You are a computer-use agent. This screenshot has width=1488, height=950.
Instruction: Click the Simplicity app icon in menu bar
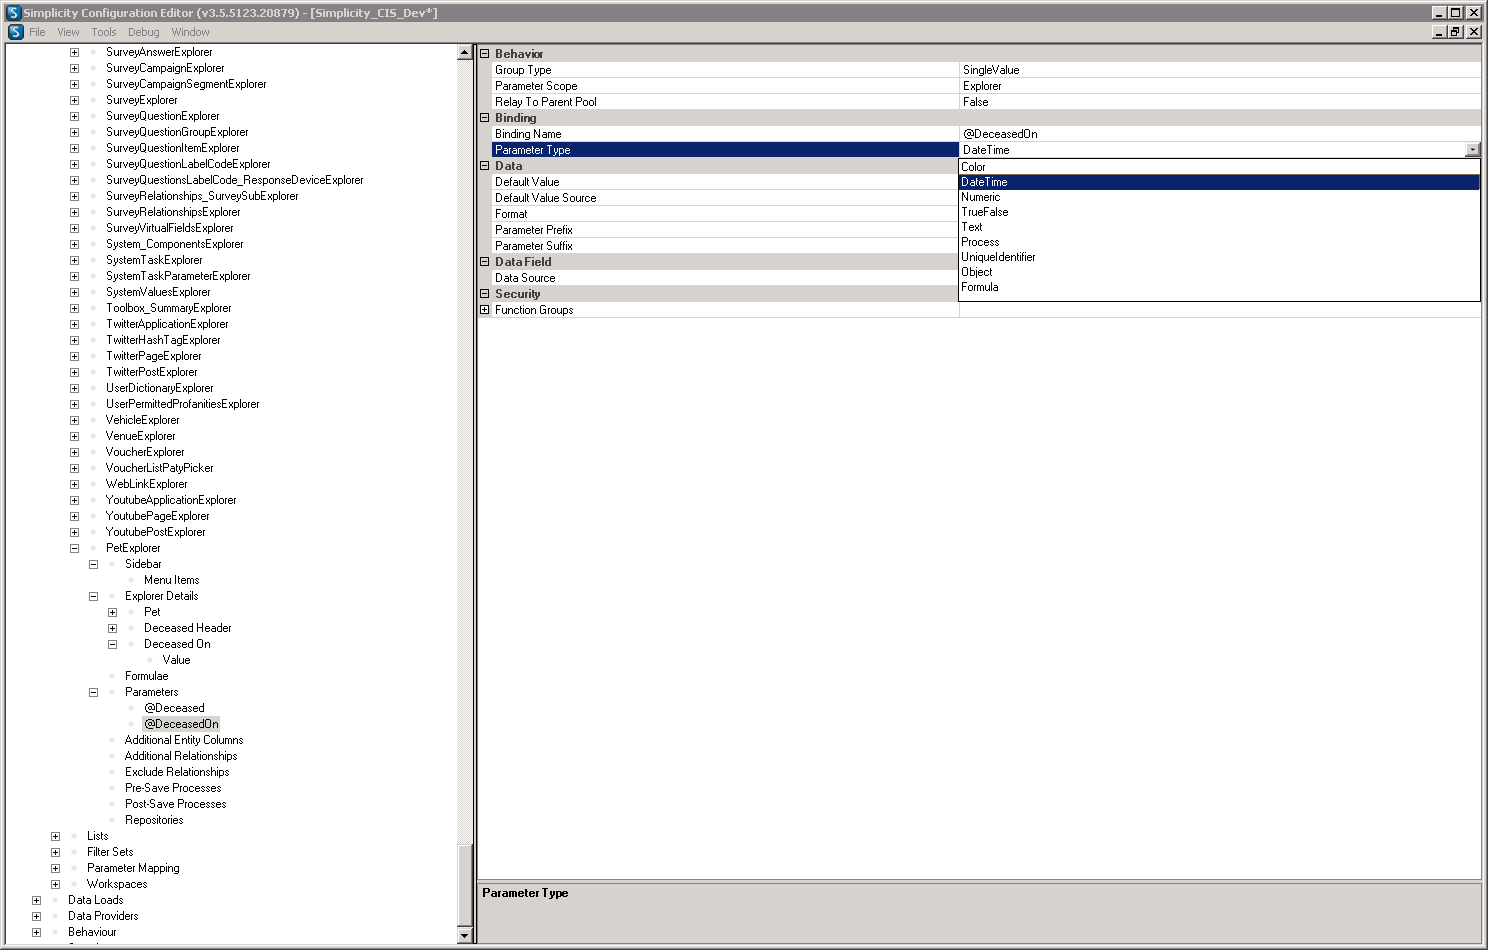pos(15,32)
